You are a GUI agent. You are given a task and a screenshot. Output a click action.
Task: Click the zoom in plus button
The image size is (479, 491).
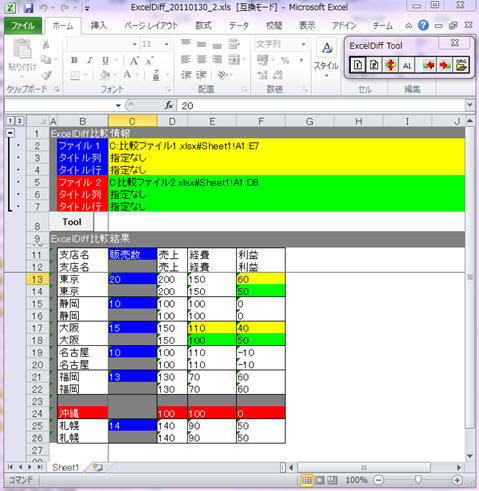(x=457, y=480)
